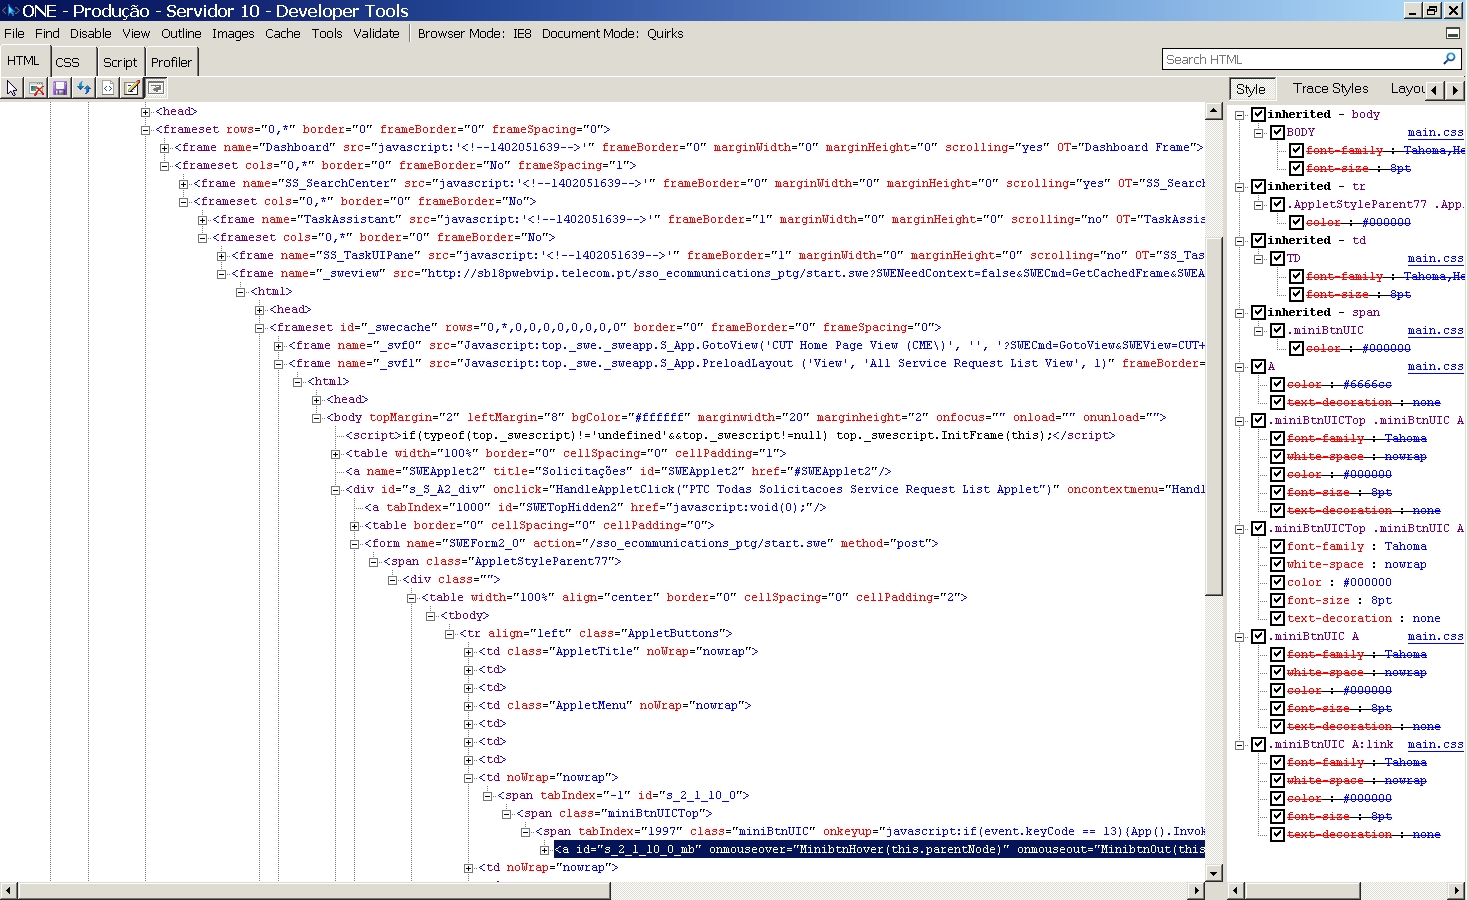The image size is (1469, 900).
Task: Open Document Mode: Quirks menu
Action: click(x=613, y=33)
